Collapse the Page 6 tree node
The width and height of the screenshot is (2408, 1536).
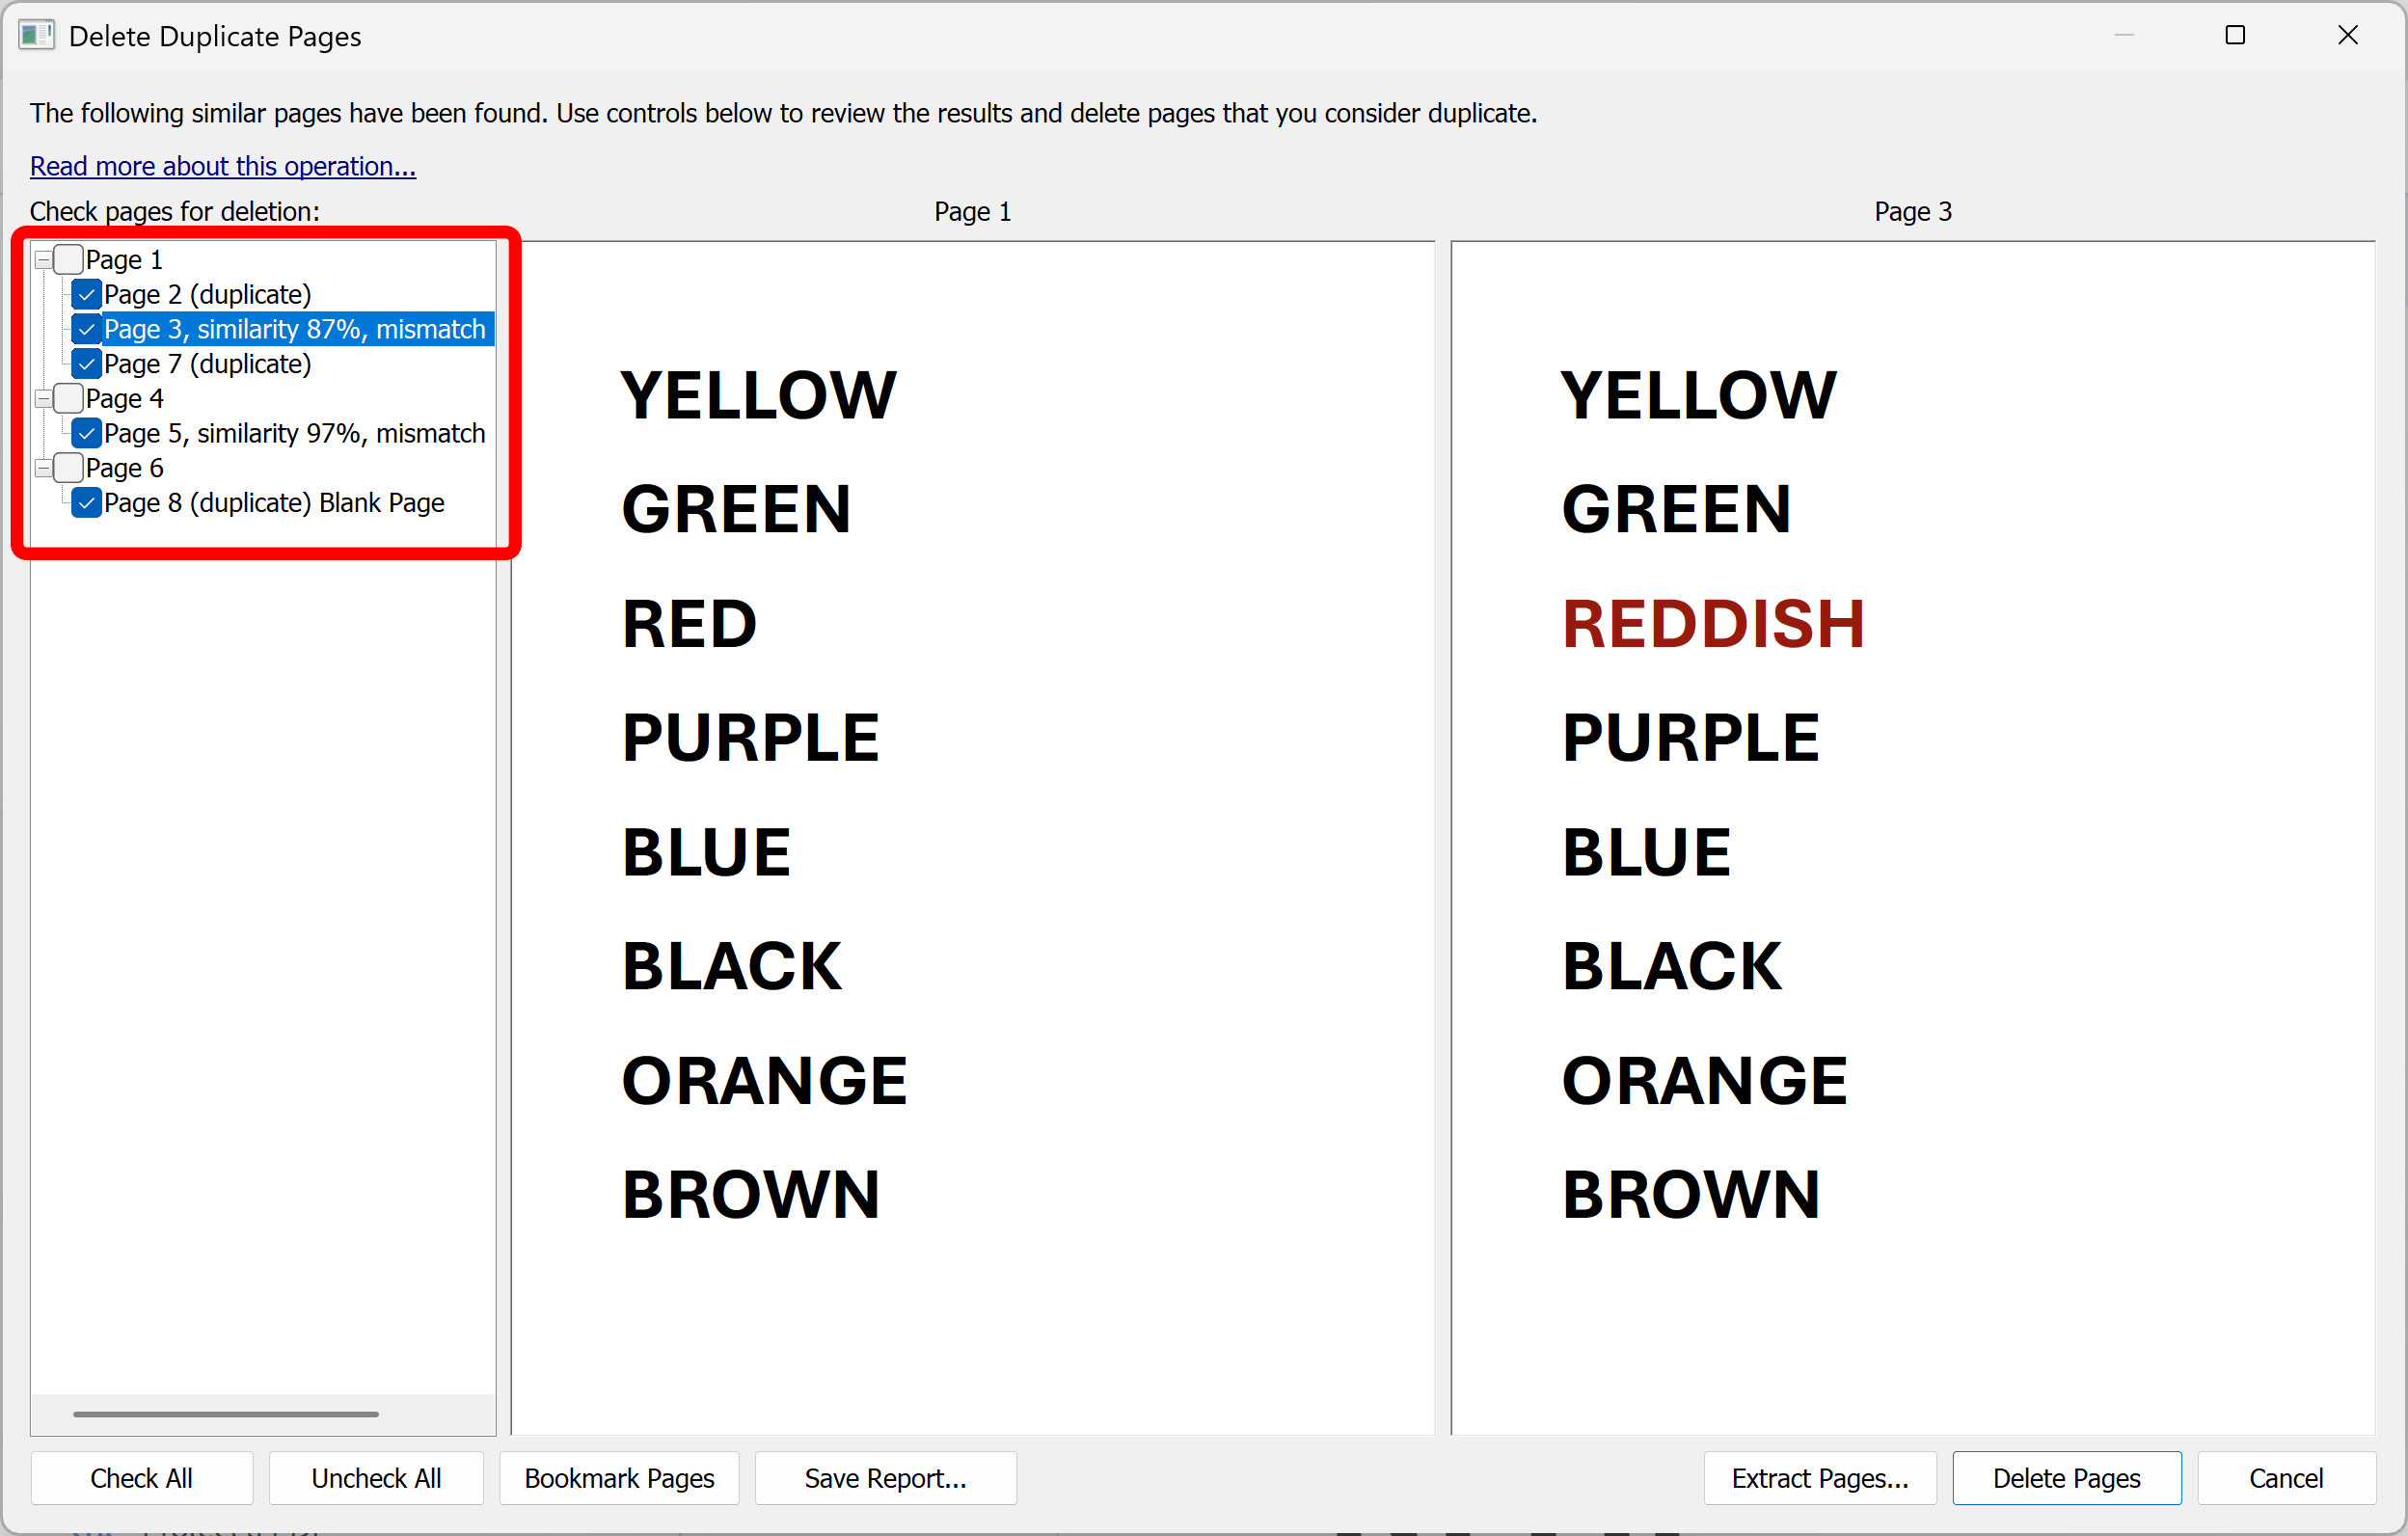(42, 467)
